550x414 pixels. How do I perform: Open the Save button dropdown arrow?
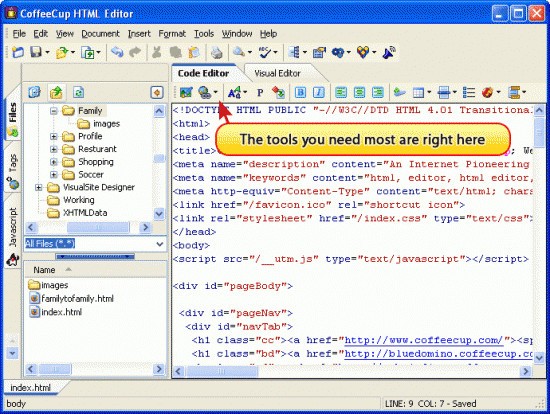[47, 53]
